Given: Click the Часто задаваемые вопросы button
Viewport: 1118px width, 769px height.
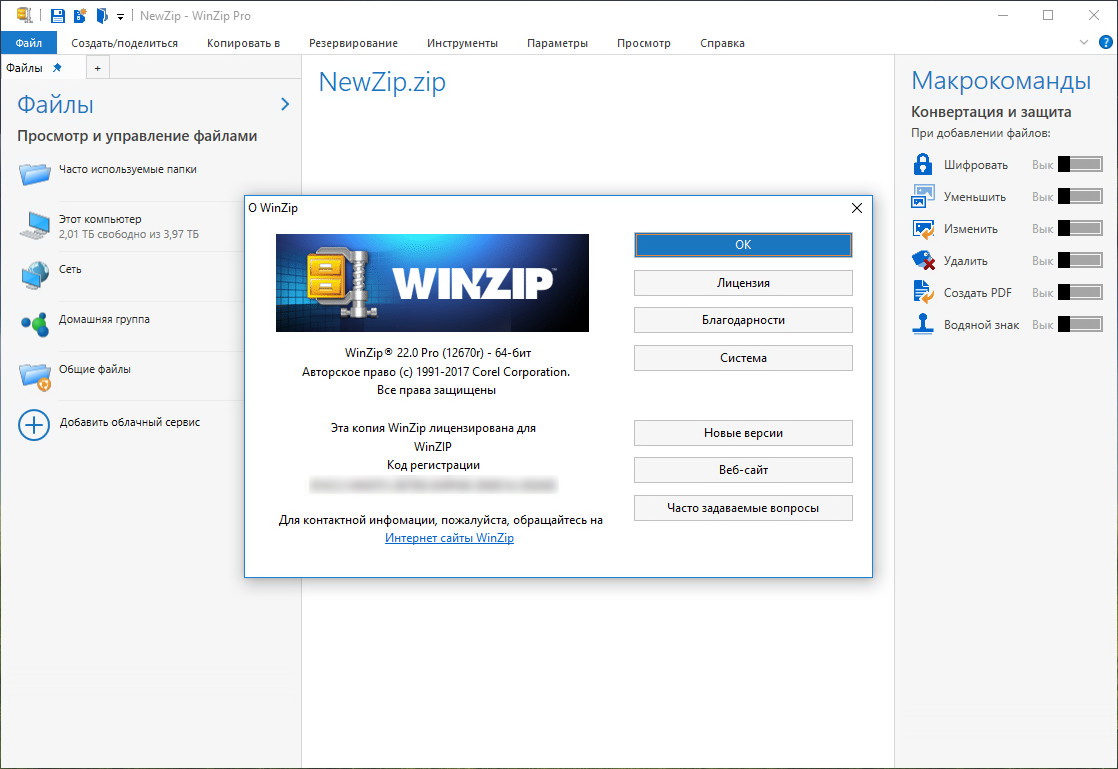Looking at the screenshot, I should click(x=743, y=508).
